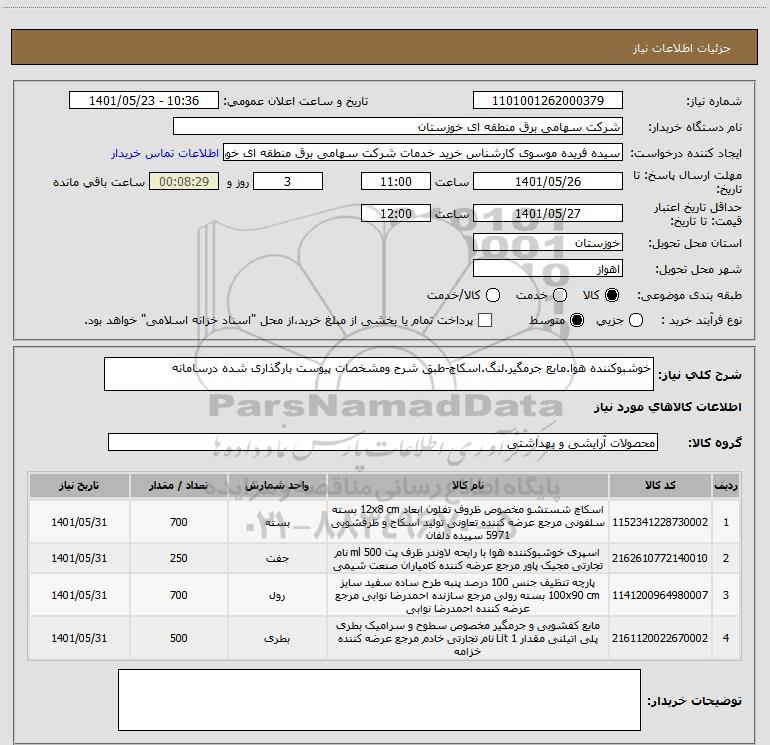Click the delivery city field اهواز
Image resolution: width=770 pixels, height=745 pixels.
(x=547, y=270)
